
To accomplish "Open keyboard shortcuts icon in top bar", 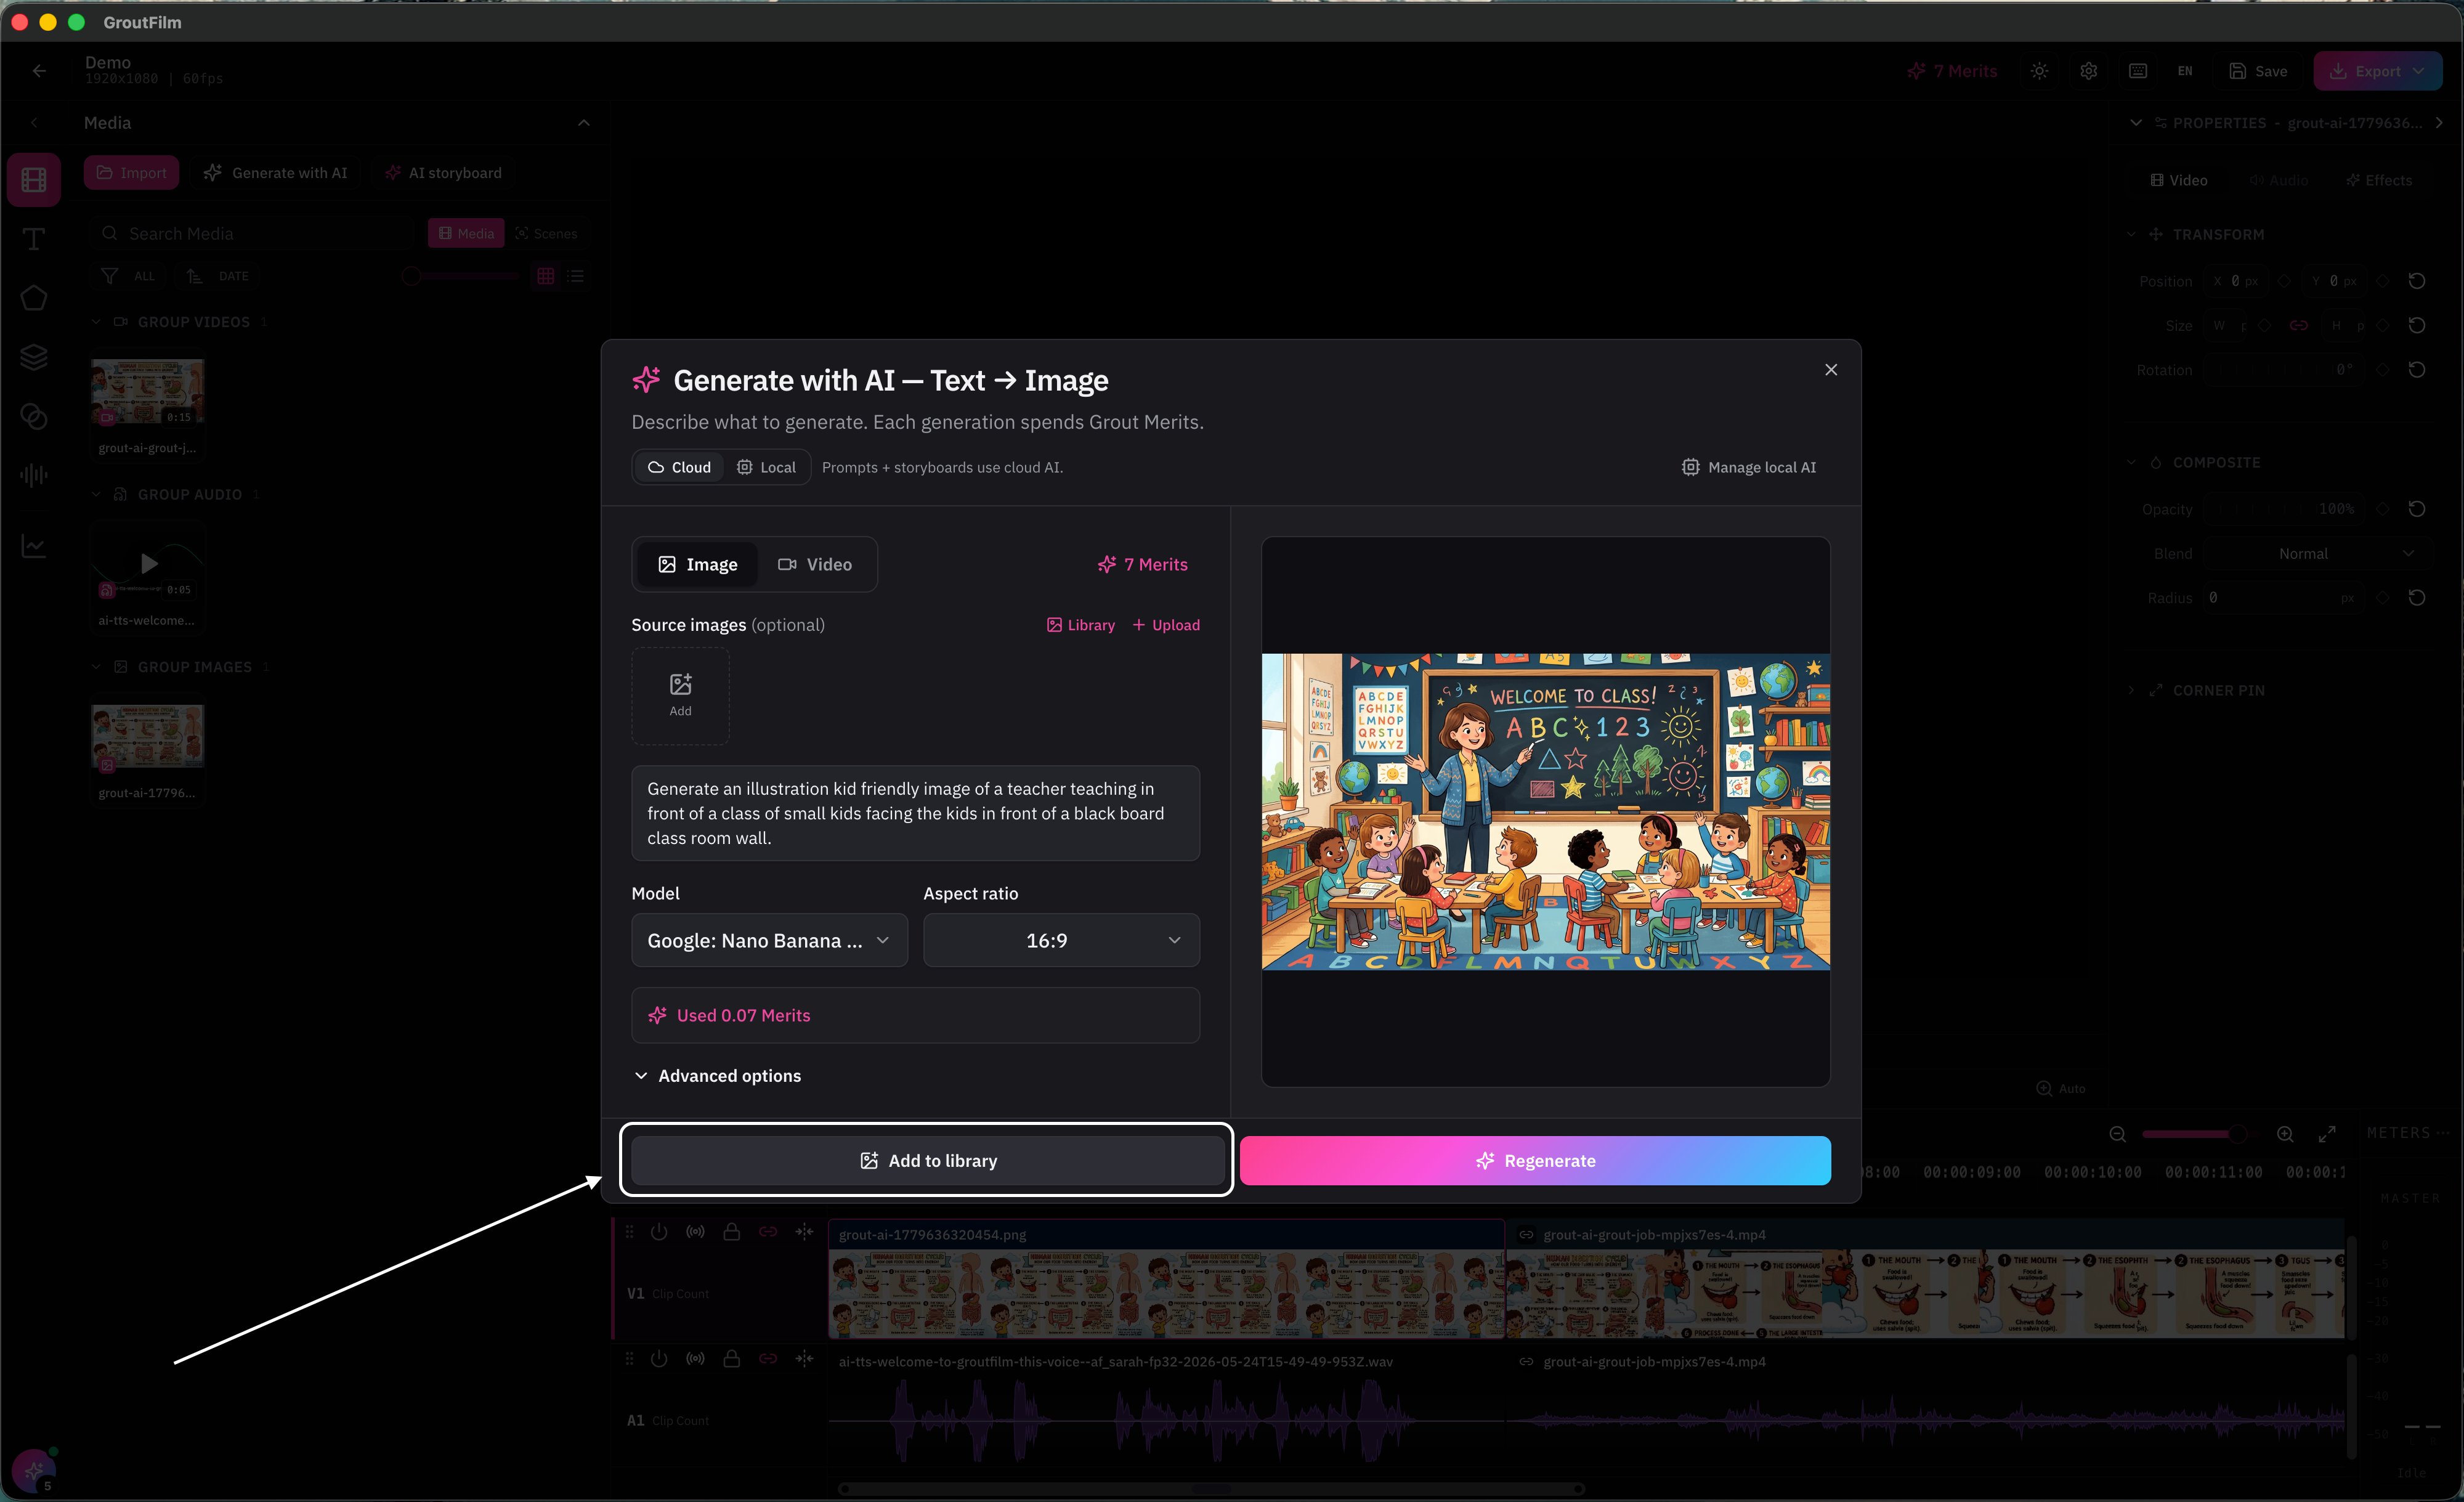I will (2138, 71).
